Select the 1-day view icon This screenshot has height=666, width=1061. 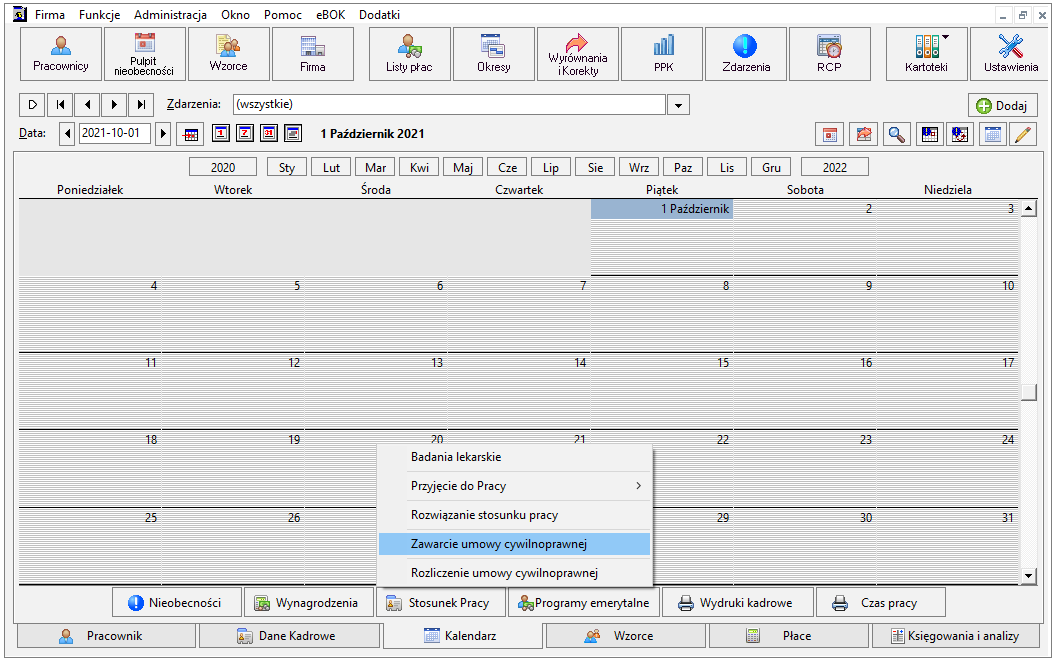click(221, 133)
